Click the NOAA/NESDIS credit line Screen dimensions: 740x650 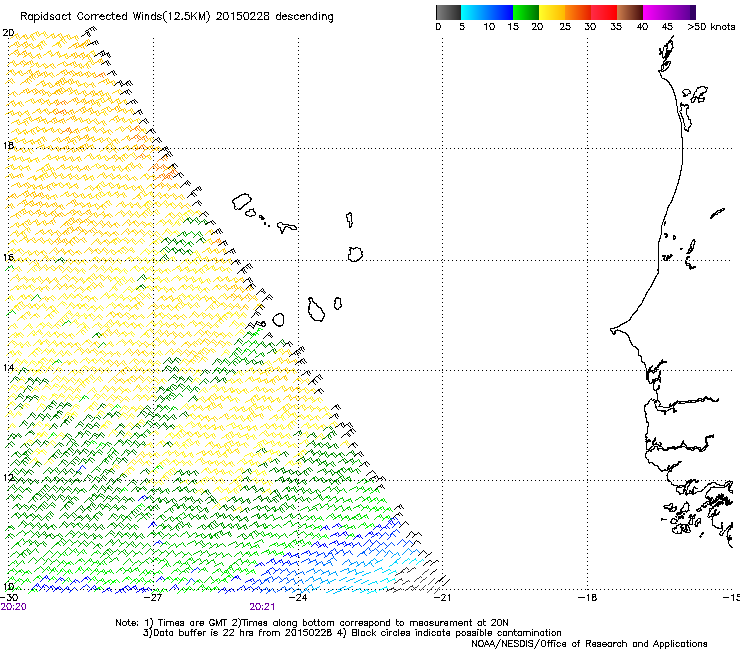tap(589, 644)
